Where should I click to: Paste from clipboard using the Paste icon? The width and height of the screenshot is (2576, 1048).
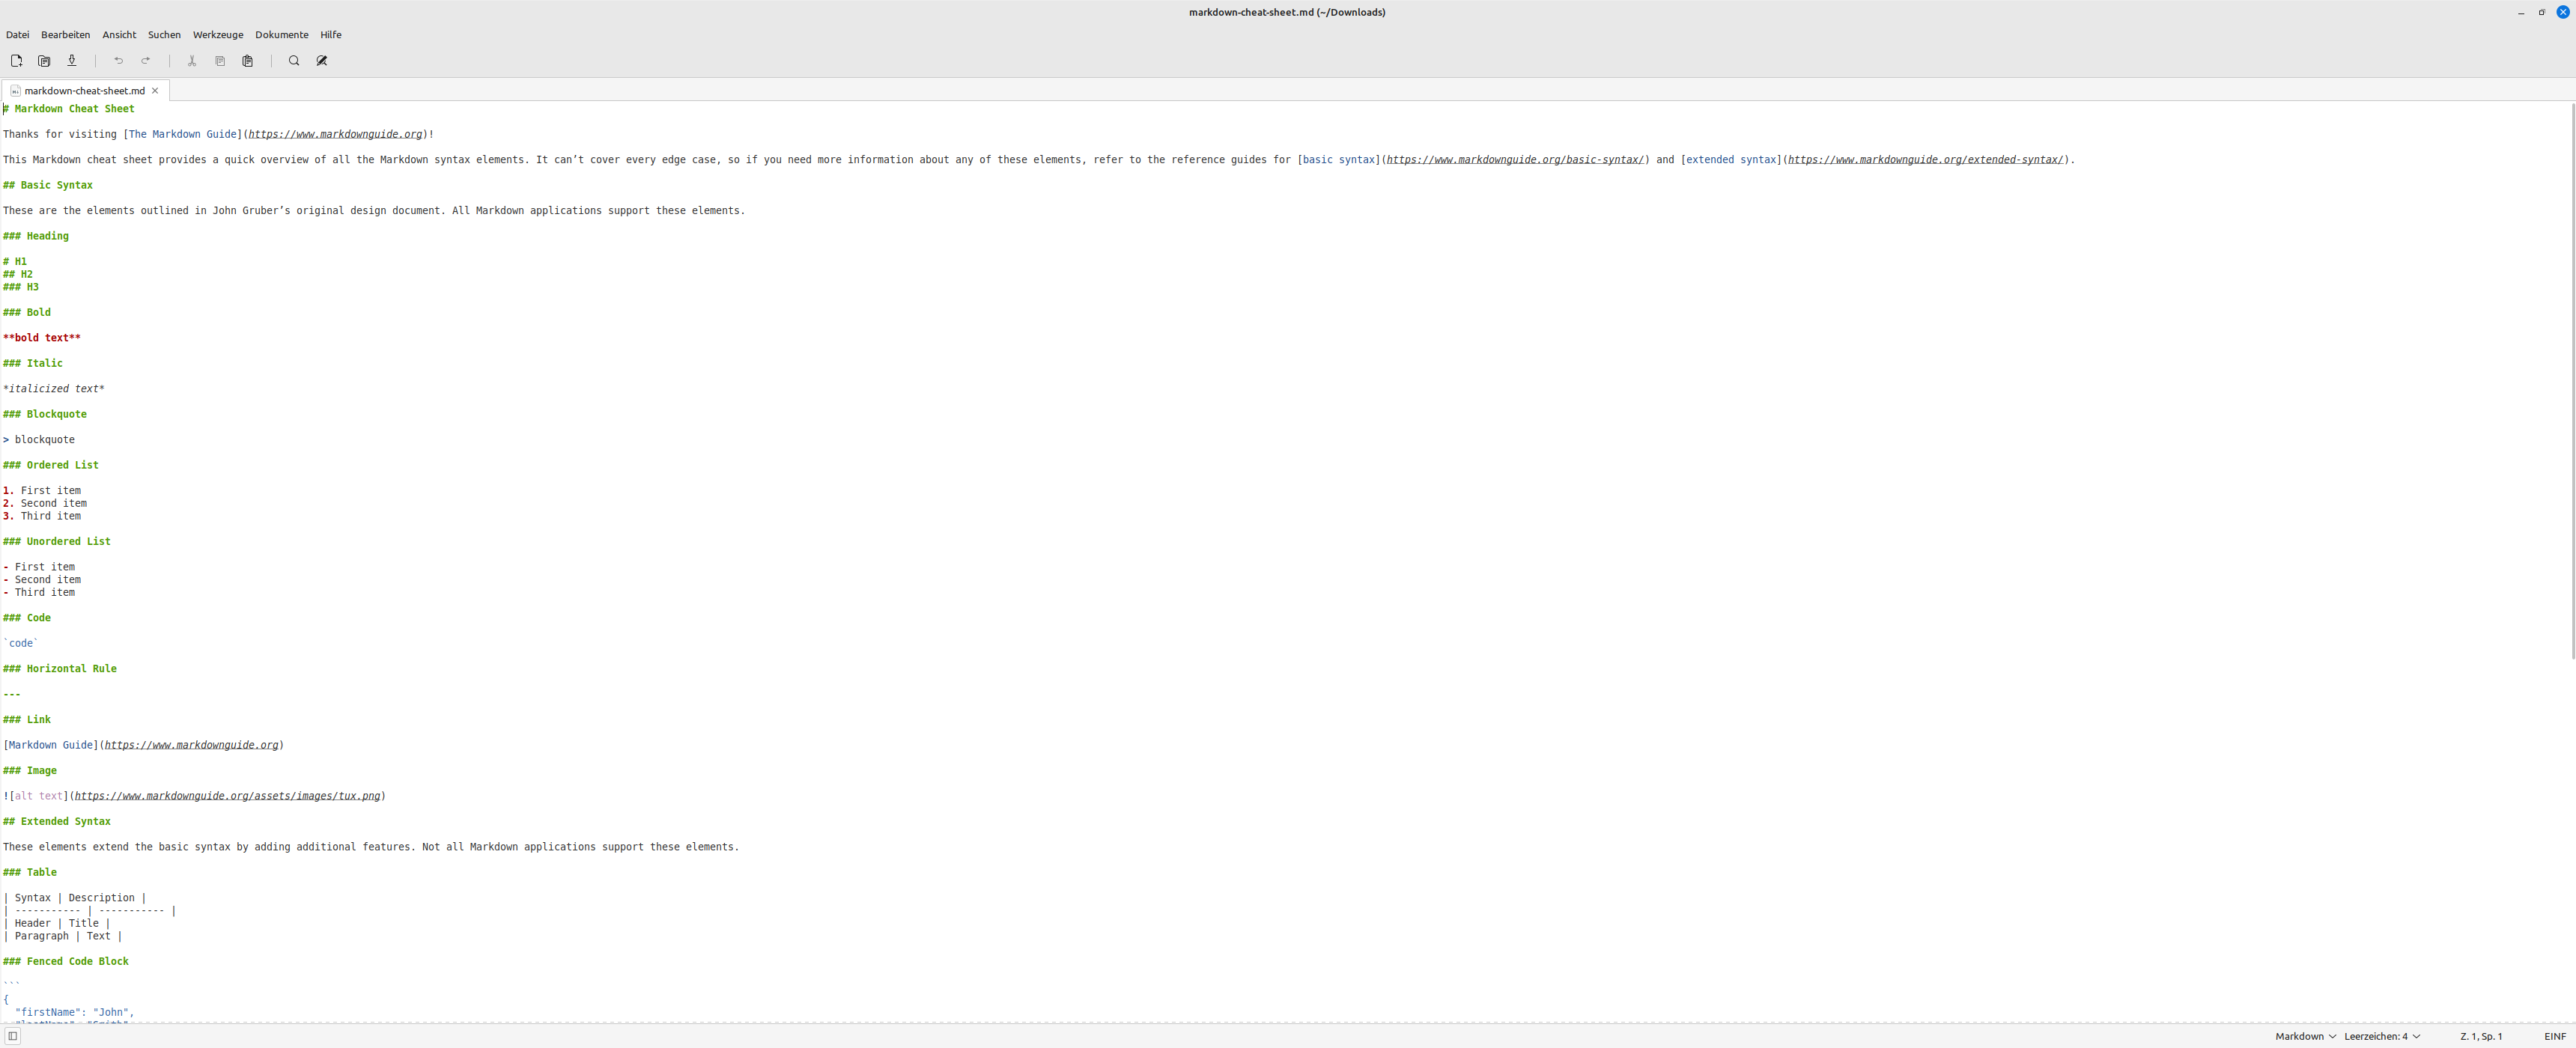[x=247, y=60]
